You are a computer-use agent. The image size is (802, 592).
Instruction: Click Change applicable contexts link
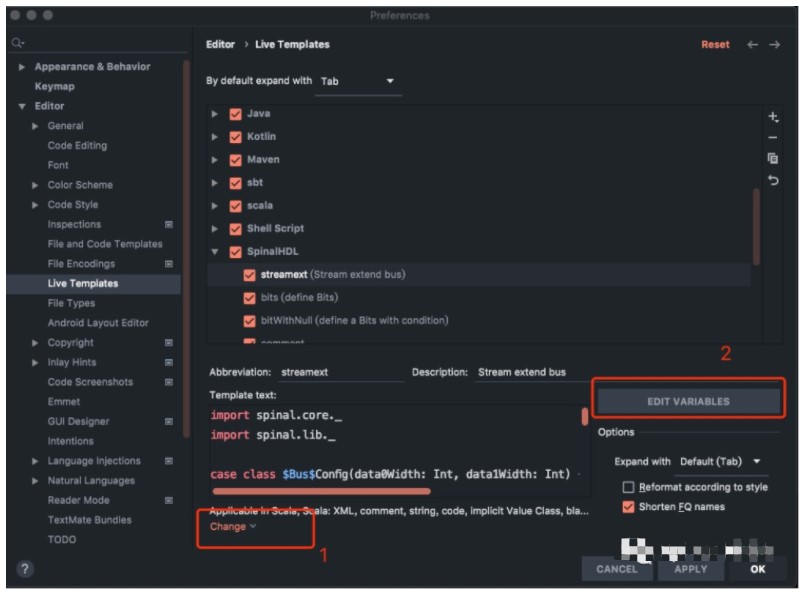[x=233, y=527]
